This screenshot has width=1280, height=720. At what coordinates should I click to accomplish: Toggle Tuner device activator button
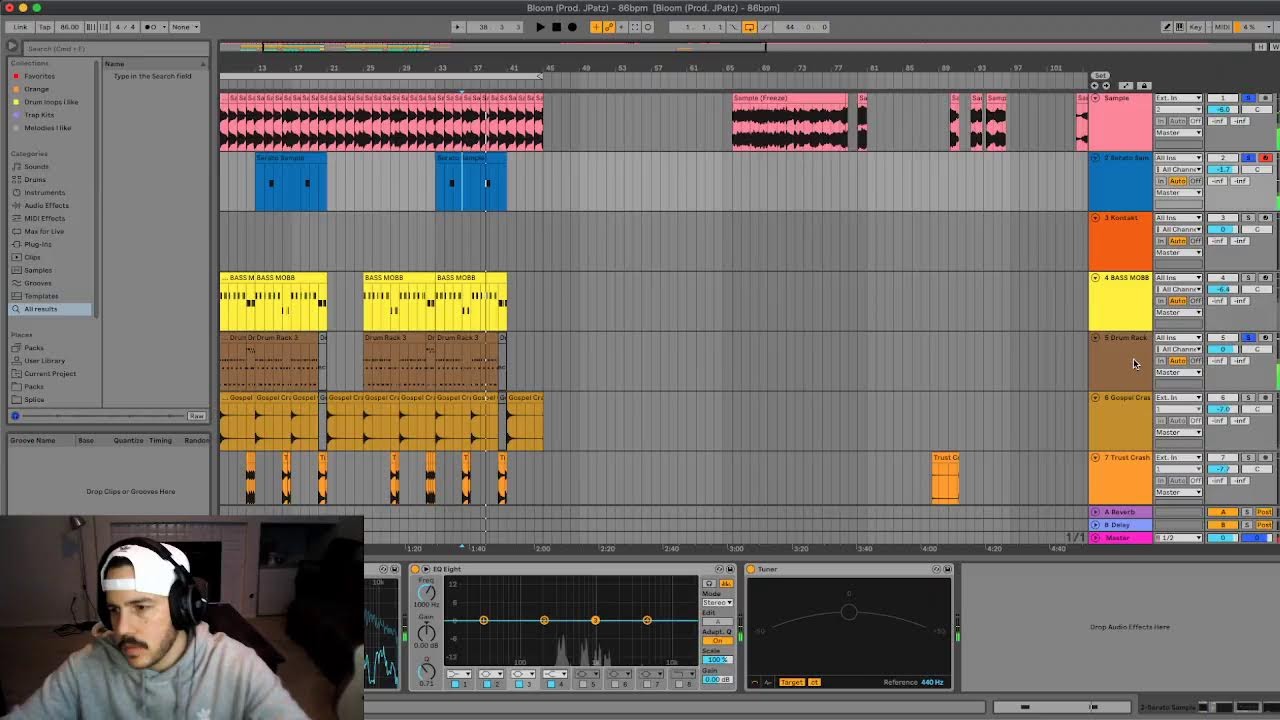pos(751,569)
